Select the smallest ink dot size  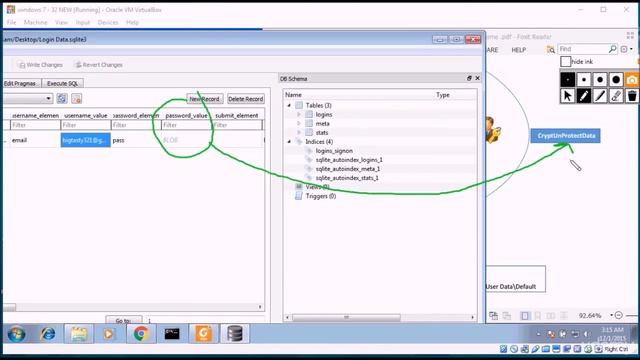pos(567,80)
